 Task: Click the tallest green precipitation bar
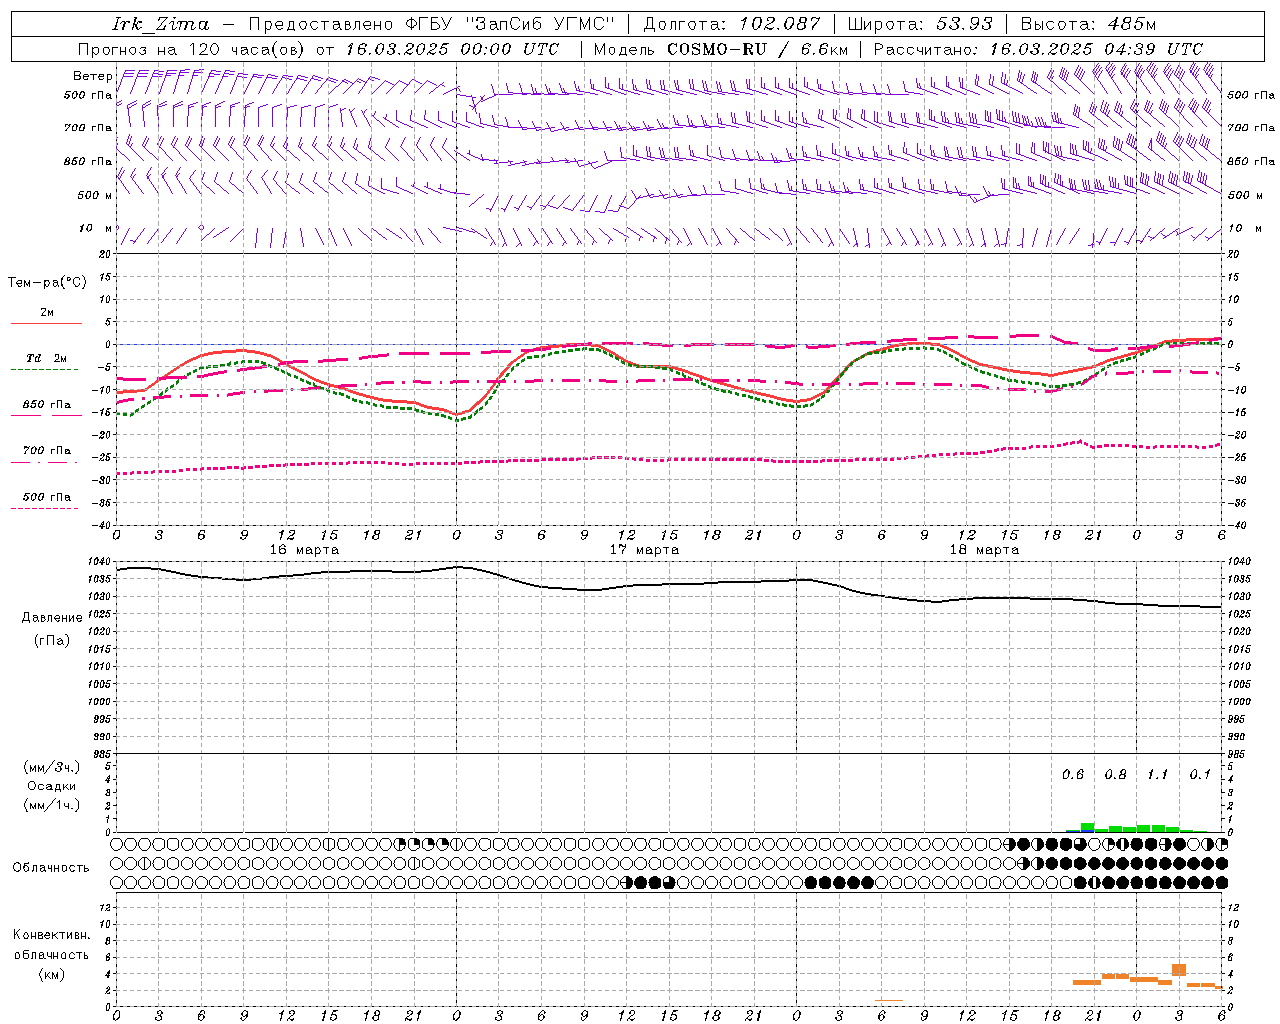coord(1088,827)
